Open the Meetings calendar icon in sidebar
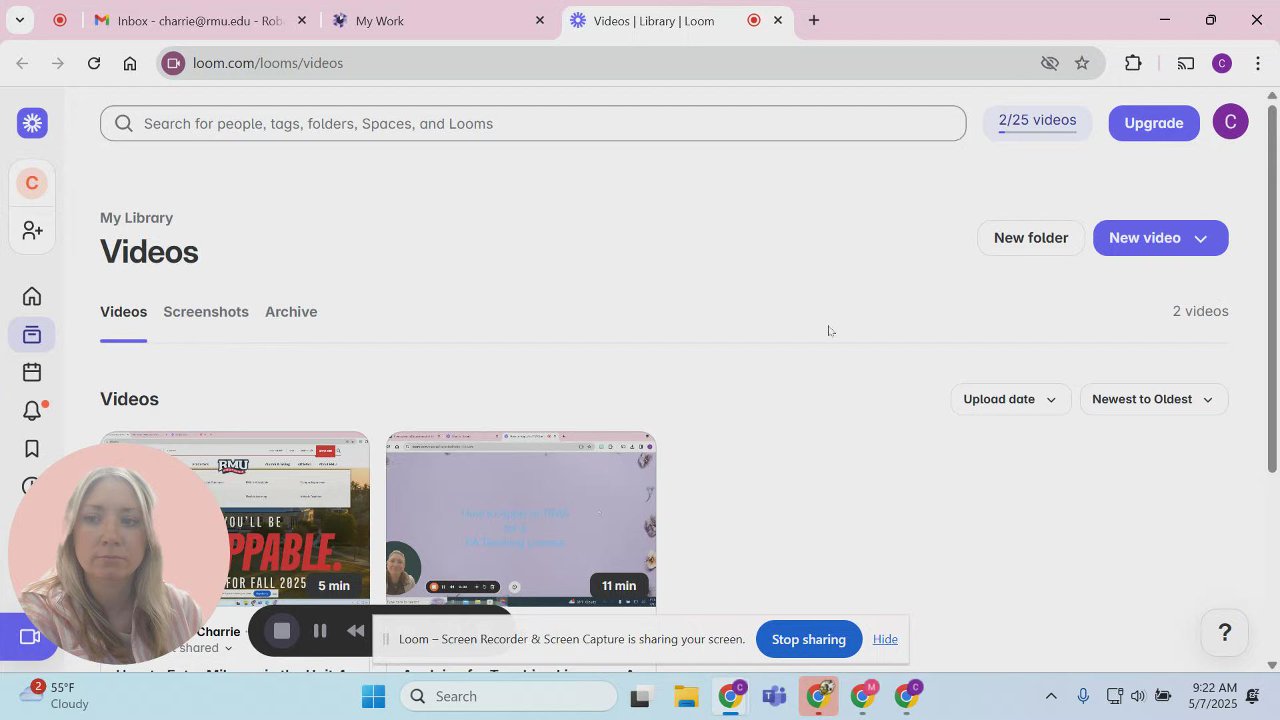This screenshot has width=1280, height=720. click(32, 372)
